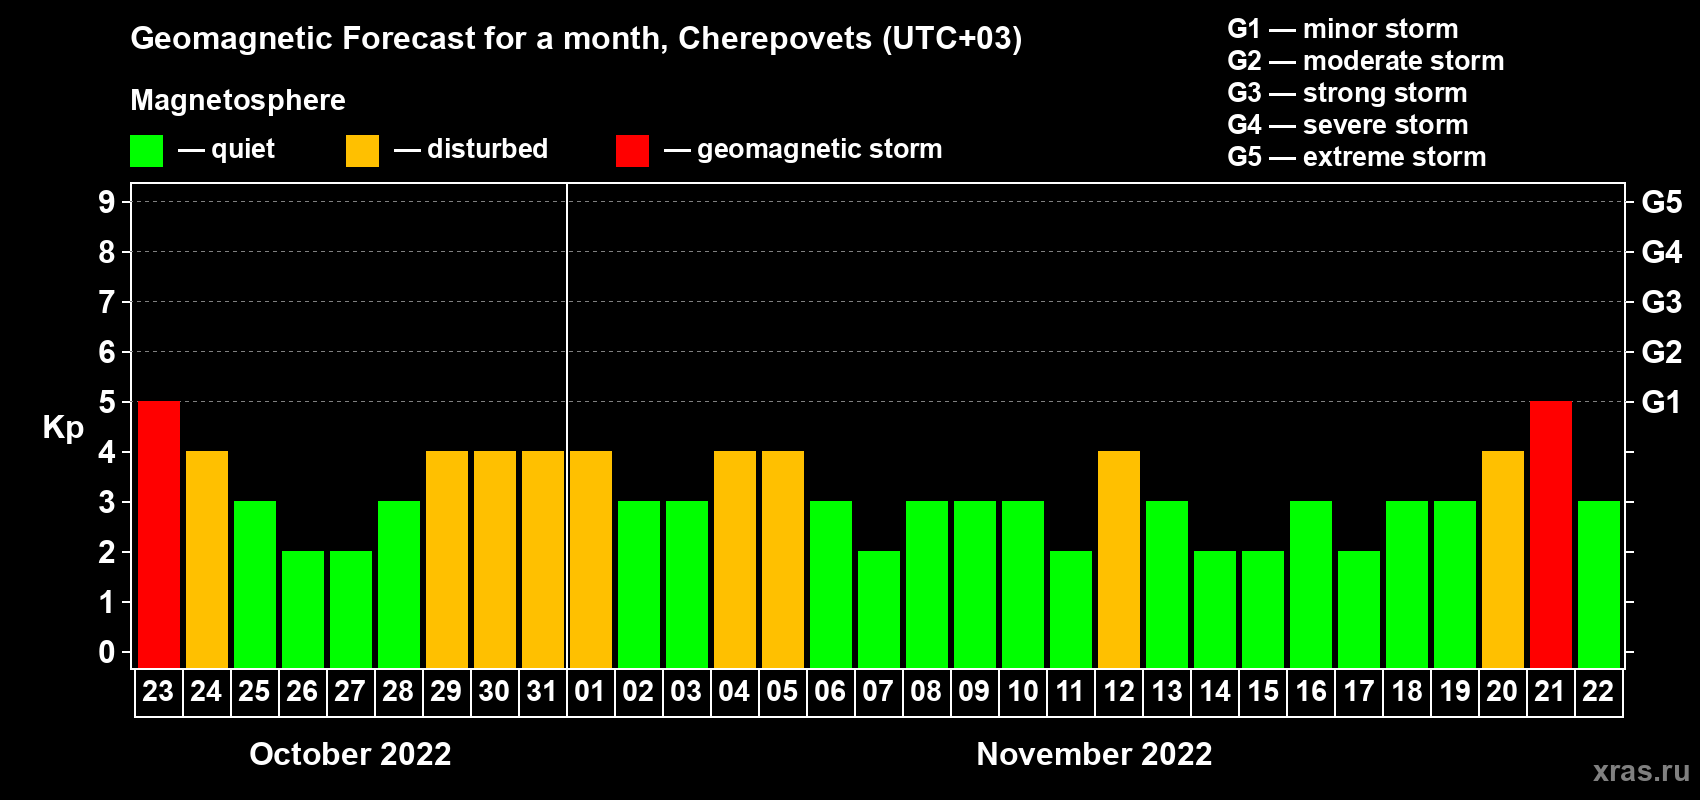1700x800 pixels.
Task: Click the November 2022 month label
Action: (1094, 754)
